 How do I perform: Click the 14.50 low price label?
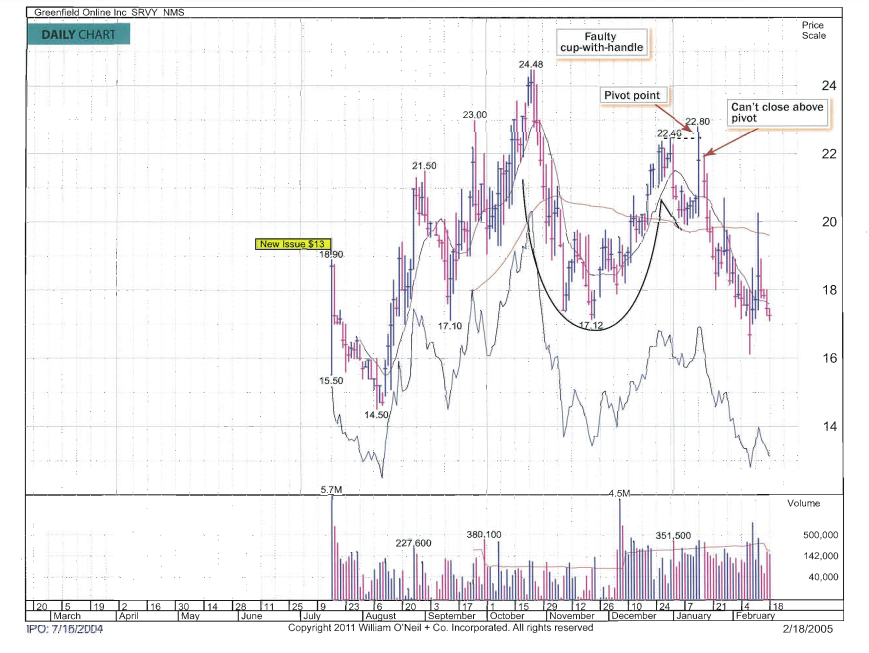[x=376, y=414]
